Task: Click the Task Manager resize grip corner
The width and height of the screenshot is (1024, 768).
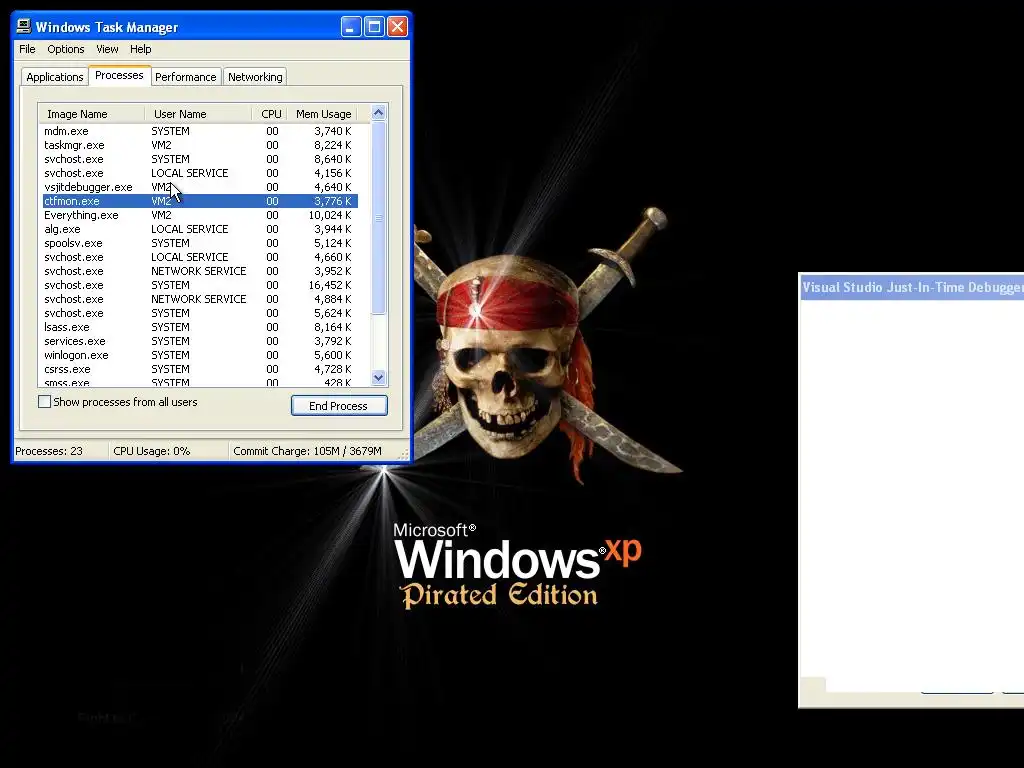Action: [x=404, y=454]
